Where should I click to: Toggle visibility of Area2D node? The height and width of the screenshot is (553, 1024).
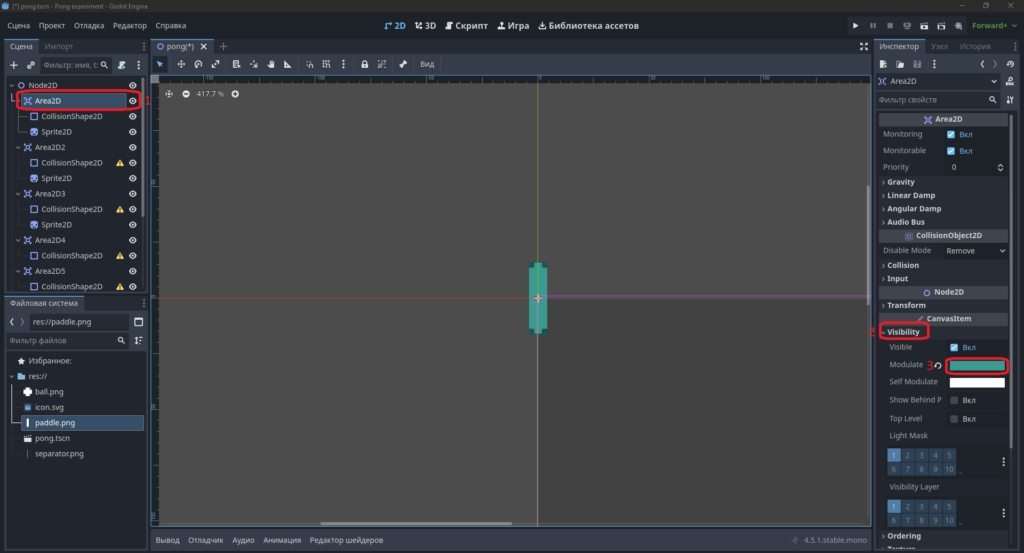[133, 101]
